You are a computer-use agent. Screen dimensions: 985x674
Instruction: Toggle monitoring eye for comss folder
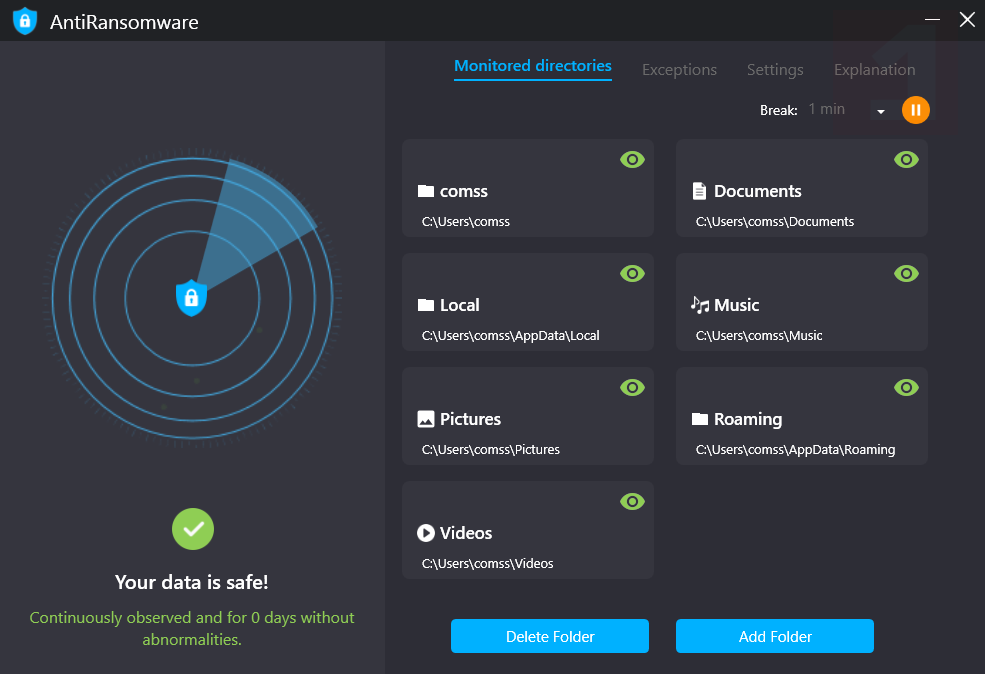(632, 160)
